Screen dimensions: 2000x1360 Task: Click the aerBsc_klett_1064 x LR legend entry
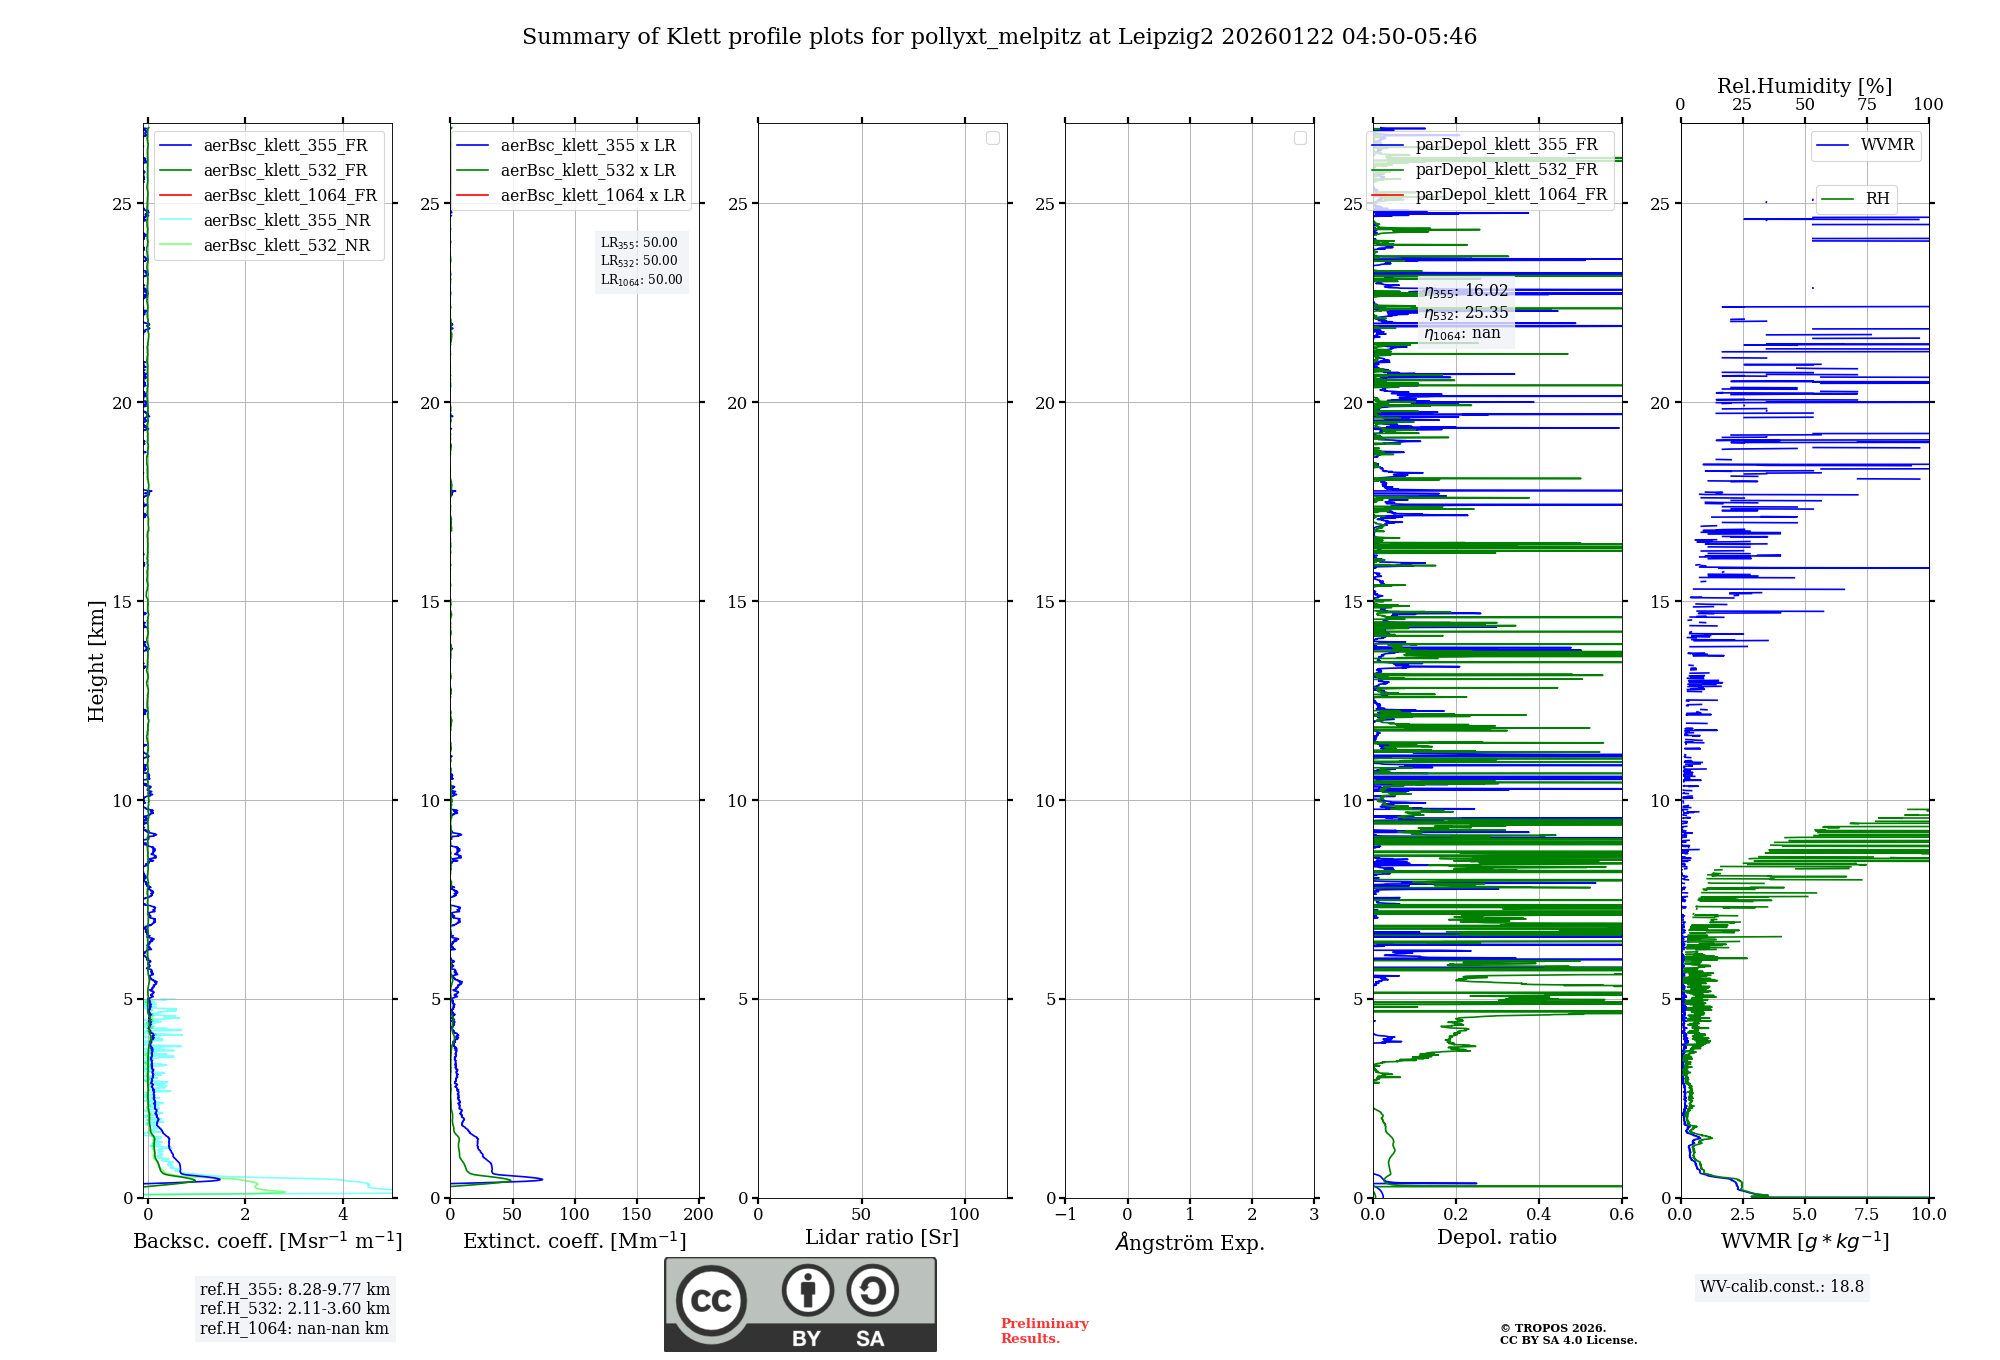592,196
